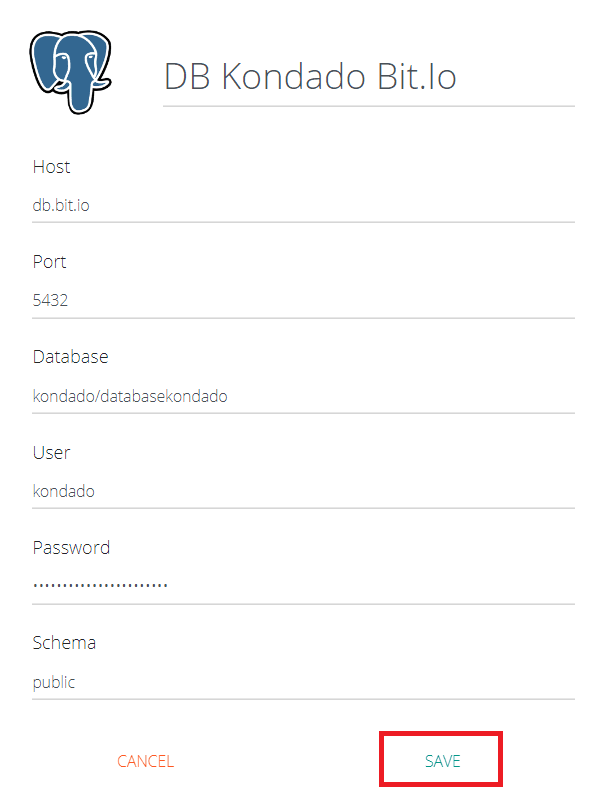Click the Database label text
The height and width of the screenshot is (789, 604).
click(70, 357)
